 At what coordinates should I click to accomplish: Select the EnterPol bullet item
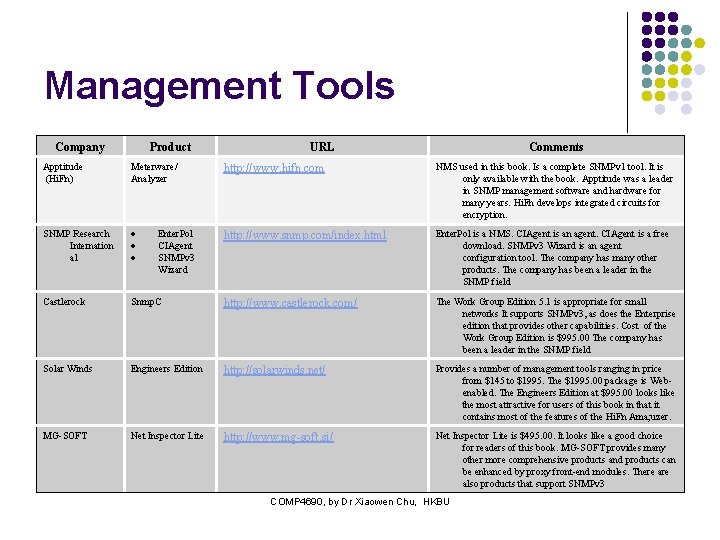tap(175, 233)
